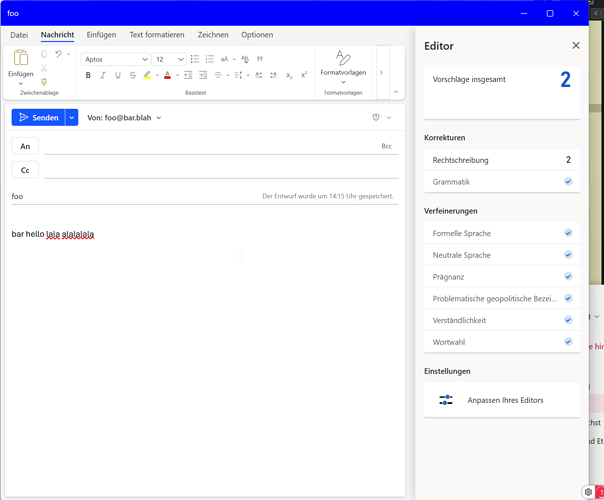Click the quote style icon
604x500 pixels.
260,59
